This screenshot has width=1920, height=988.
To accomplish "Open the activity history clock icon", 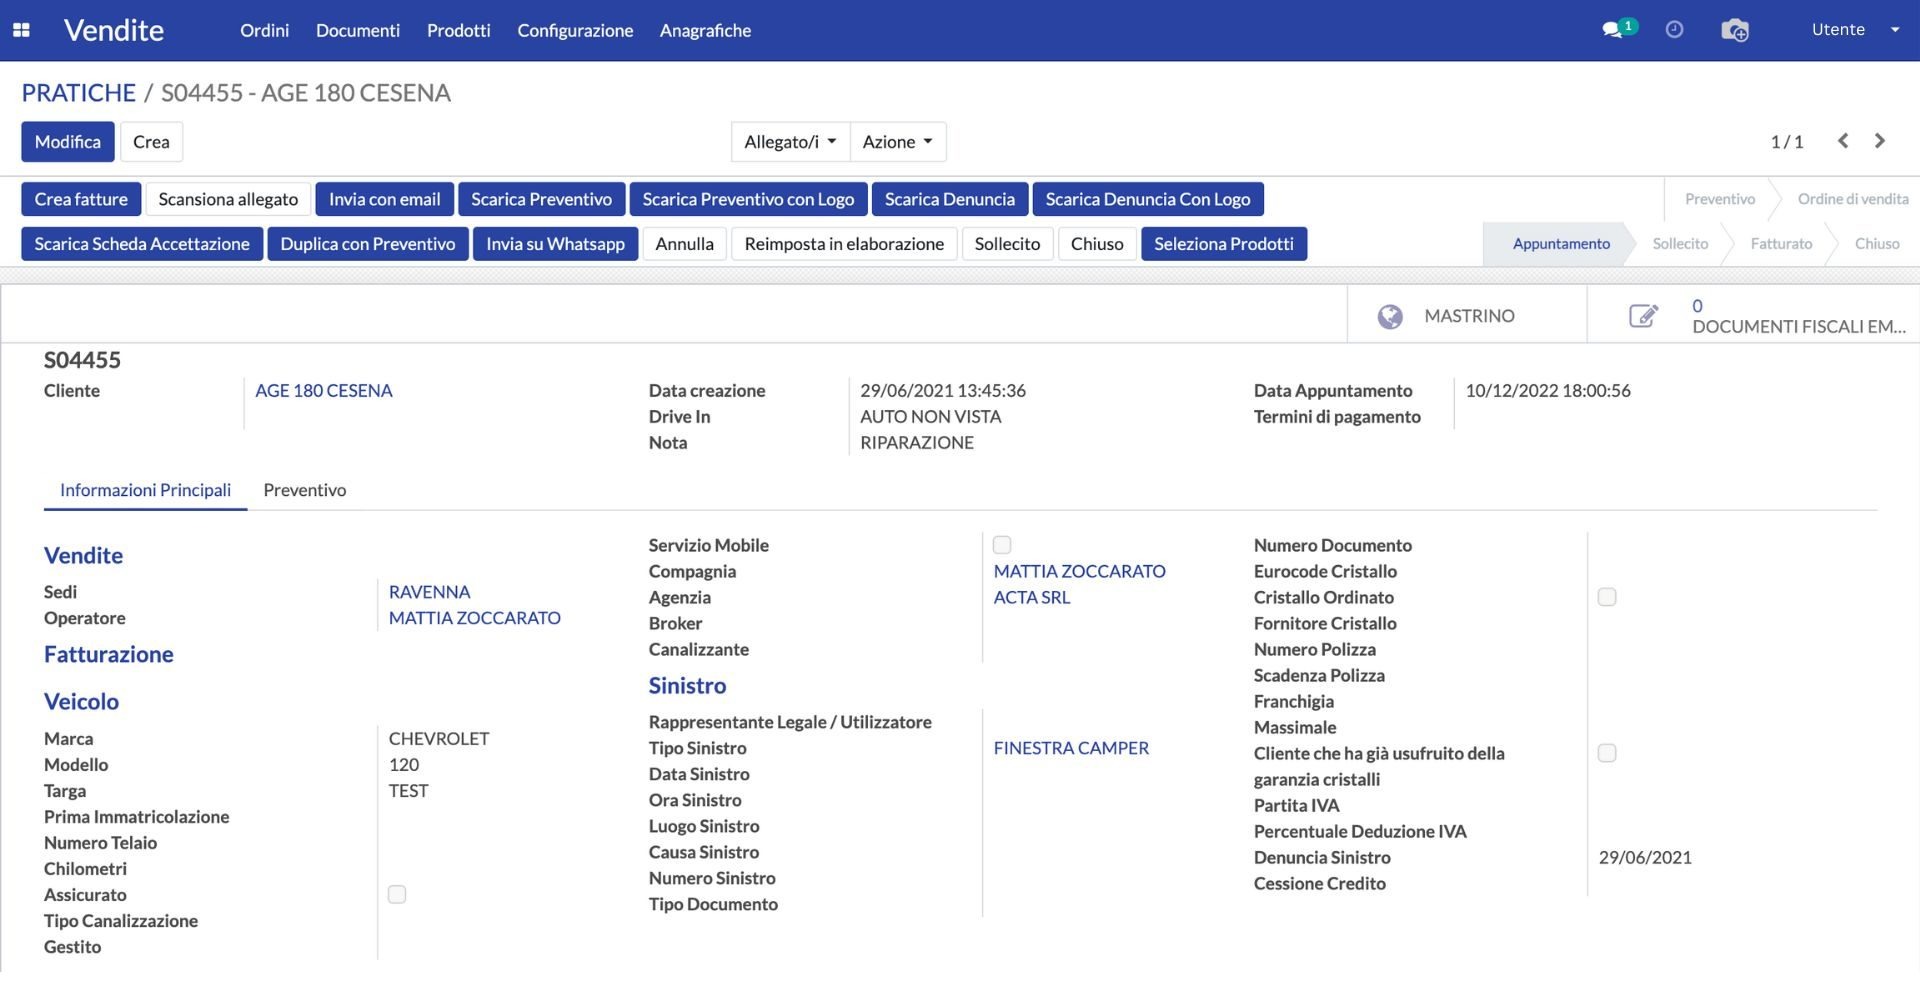I will point(1675,30).
